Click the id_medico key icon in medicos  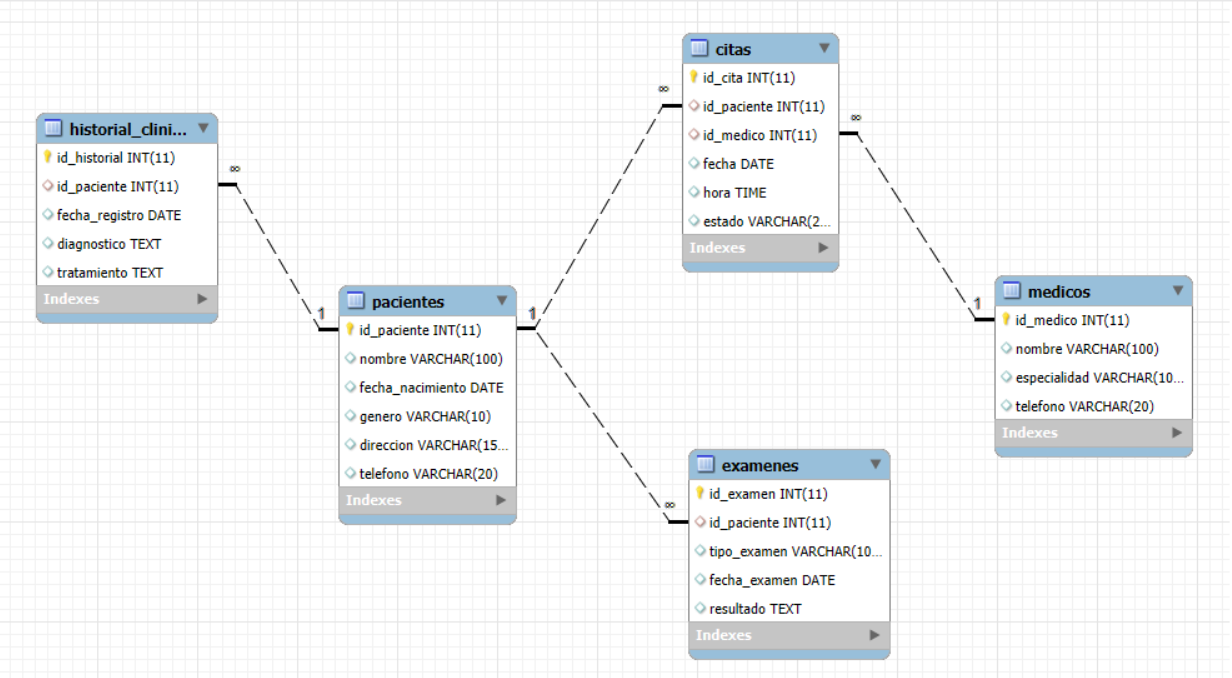[x=1006, y=320]
